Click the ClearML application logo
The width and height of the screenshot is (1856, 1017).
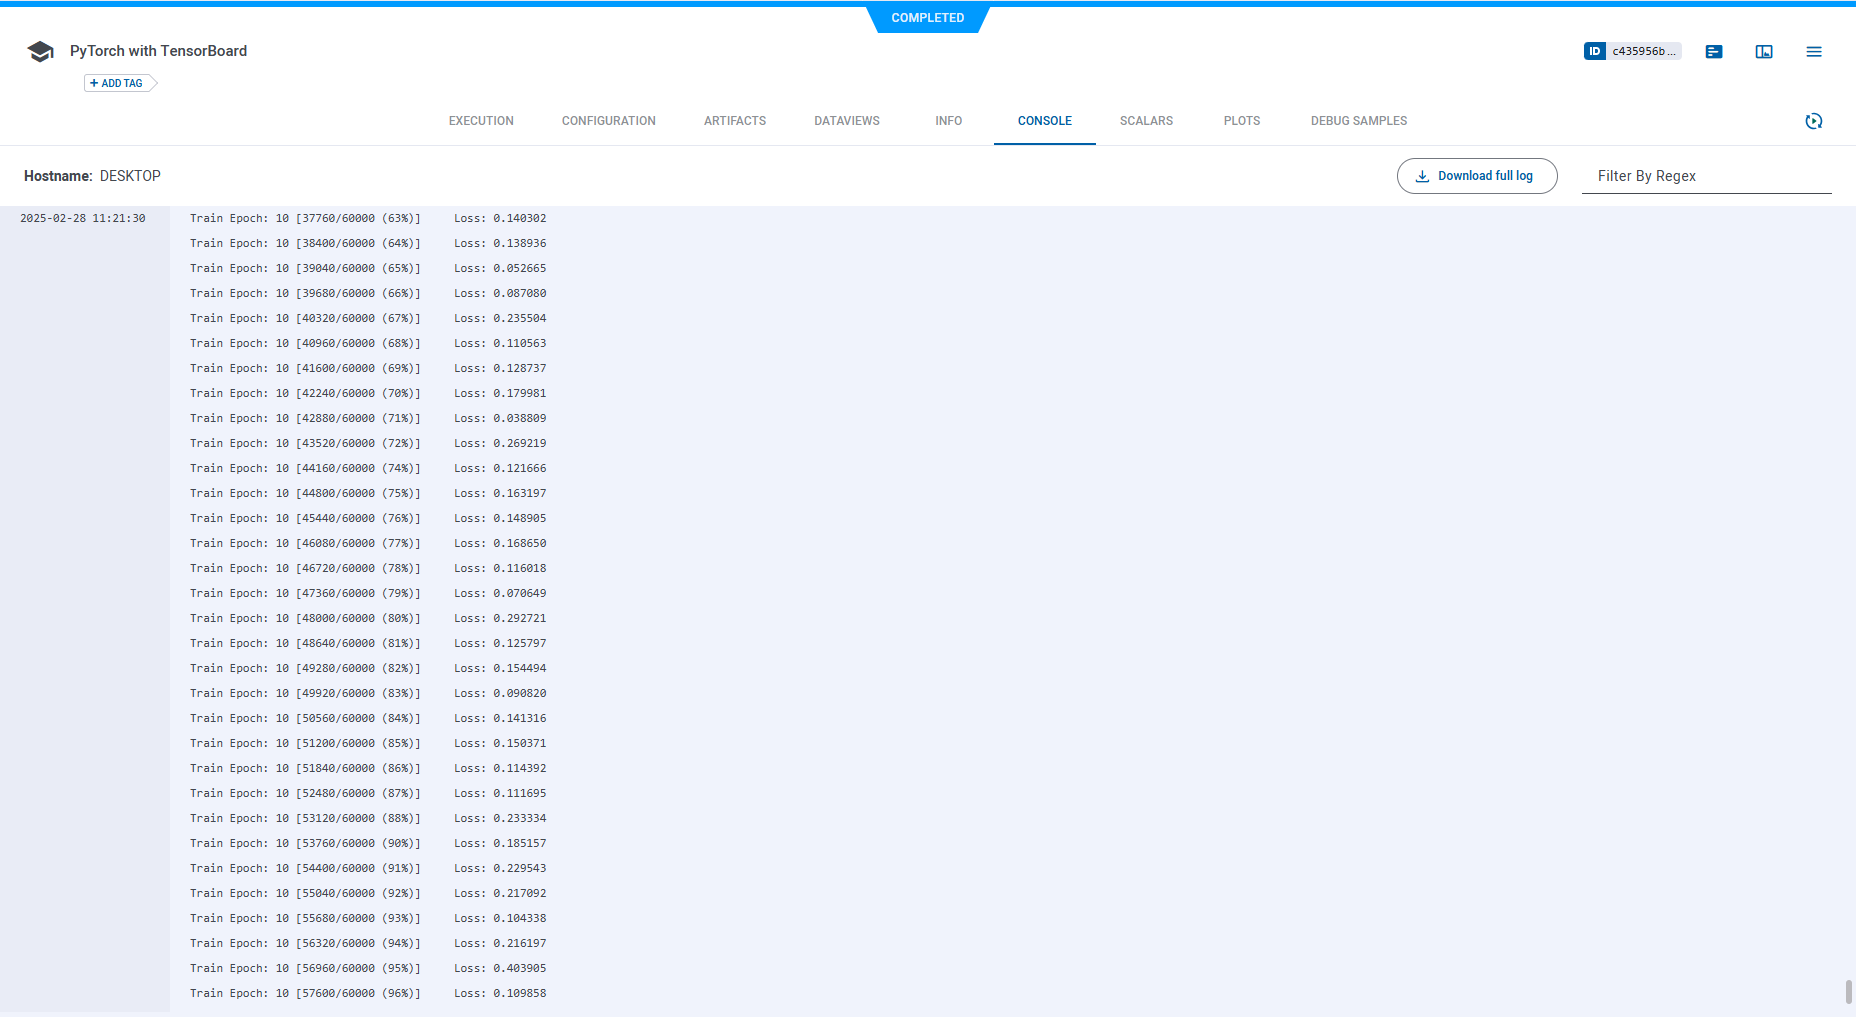click(40, 51)
